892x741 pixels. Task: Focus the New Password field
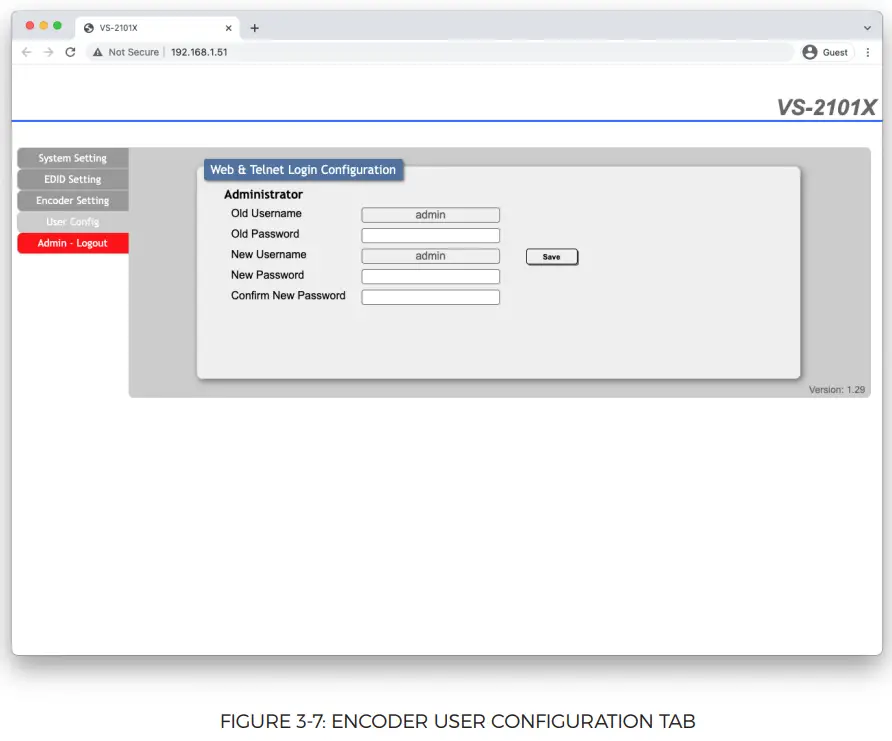tap(431, 276)
